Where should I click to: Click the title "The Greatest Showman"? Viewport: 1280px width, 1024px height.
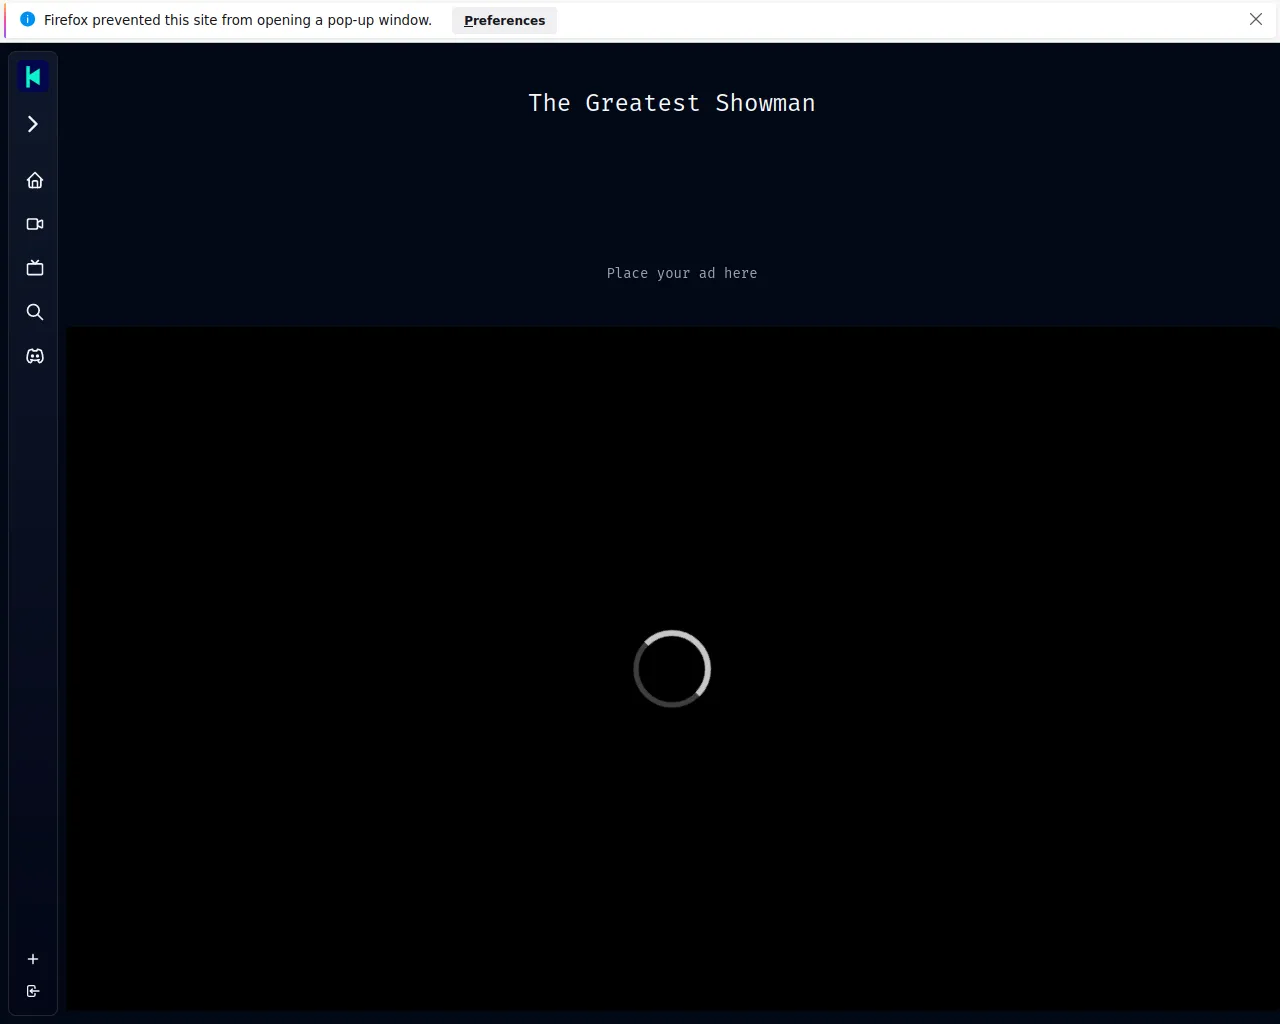[x=672, y=103]
